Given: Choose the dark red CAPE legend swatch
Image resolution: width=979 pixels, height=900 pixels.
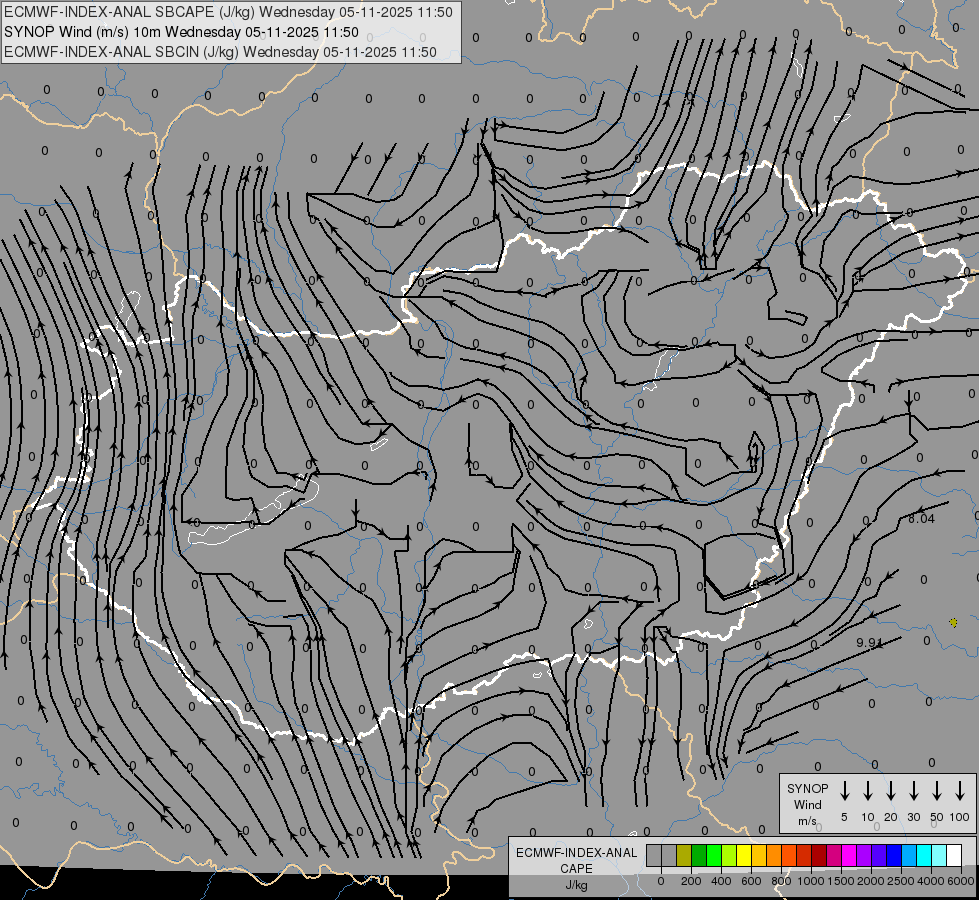Looking at the screenshot, I should [819, 855].
